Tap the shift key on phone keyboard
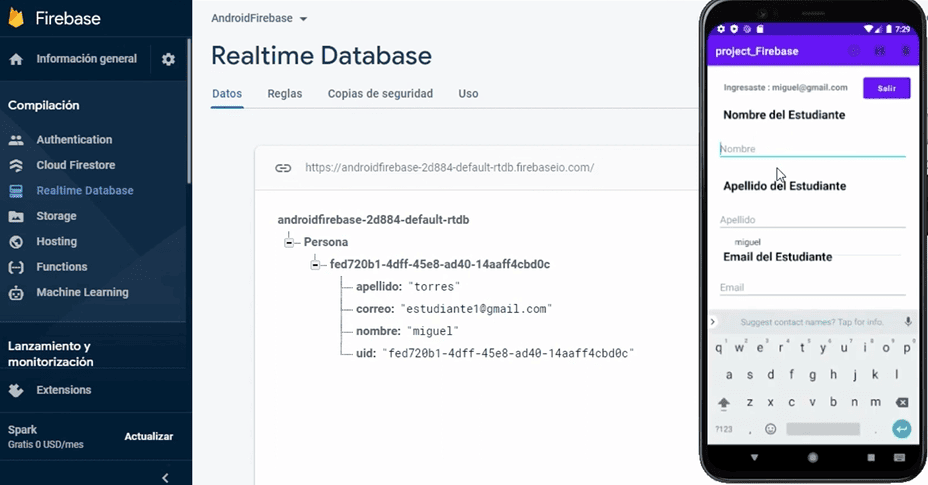Screen dimensions: 928x485 pyautogui.click(x=724, y=403)
